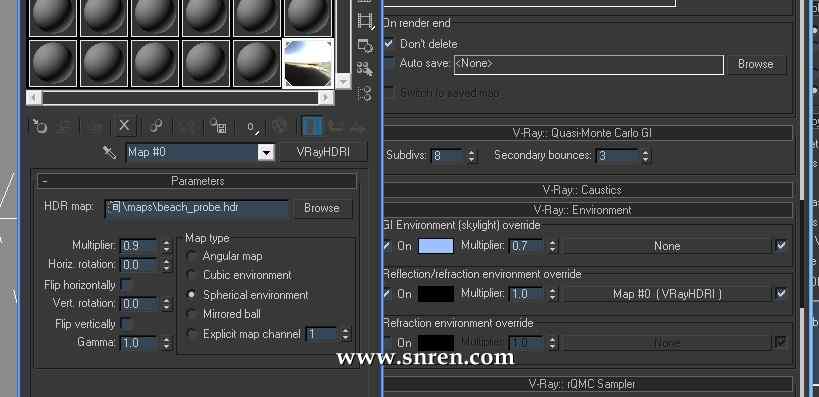Screen dimensions: 819x397
Task: Pick material with the eyedropper icon
Action: click(109, 152)
